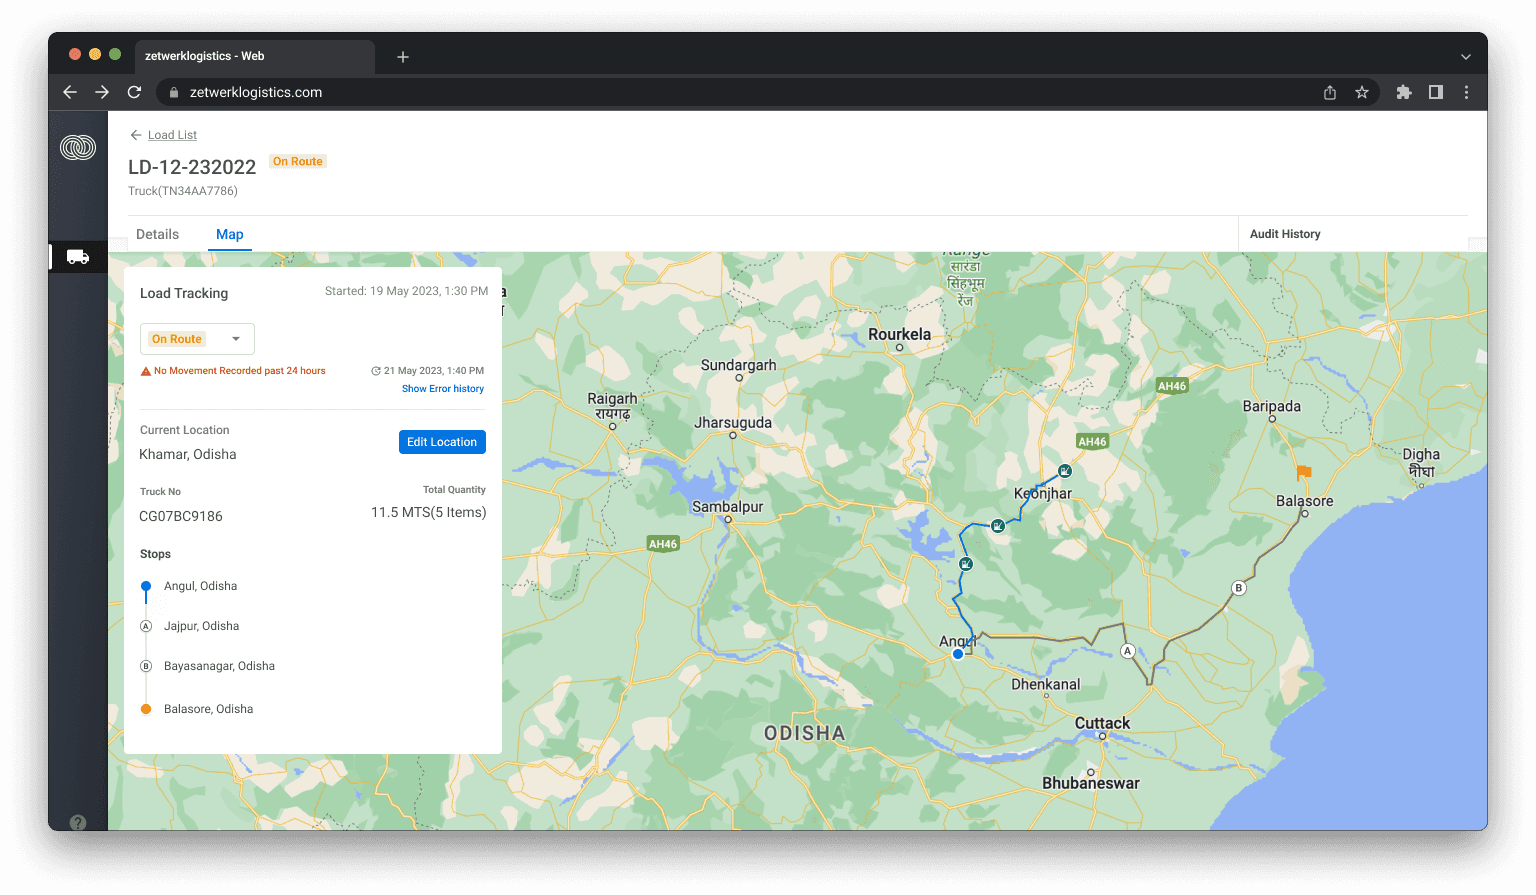Share this page using the share icon
This screenshot has height=895, width=1536.
tap(1330, 92)
